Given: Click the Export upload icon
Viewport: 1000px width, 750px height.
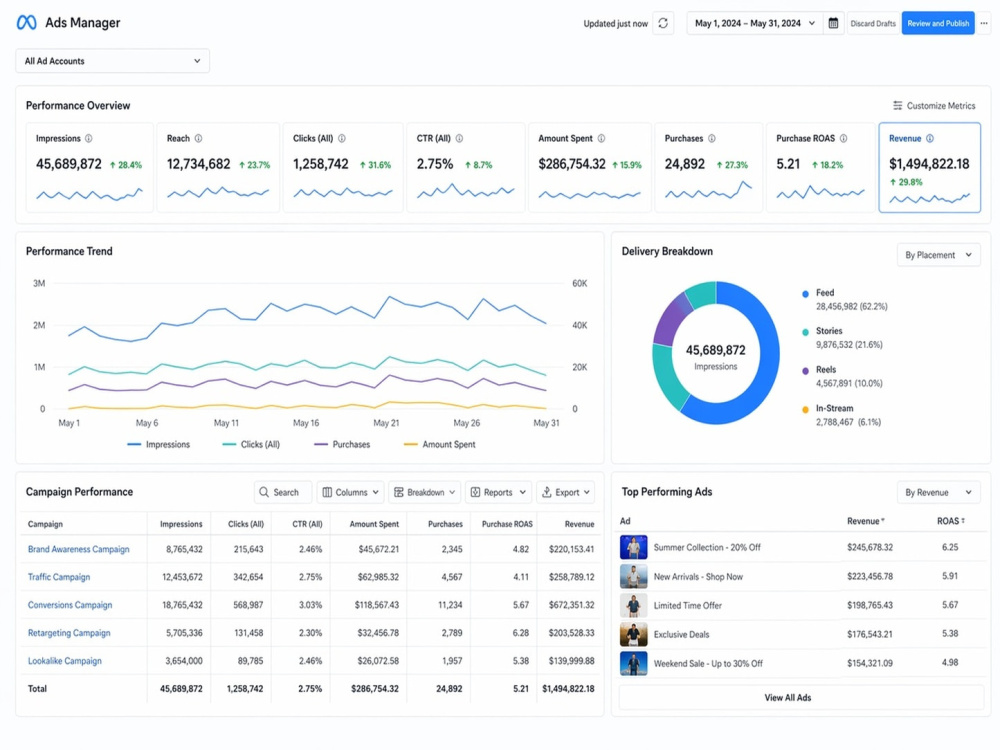Looking at the screenshot, I should [x=547, y=492].
